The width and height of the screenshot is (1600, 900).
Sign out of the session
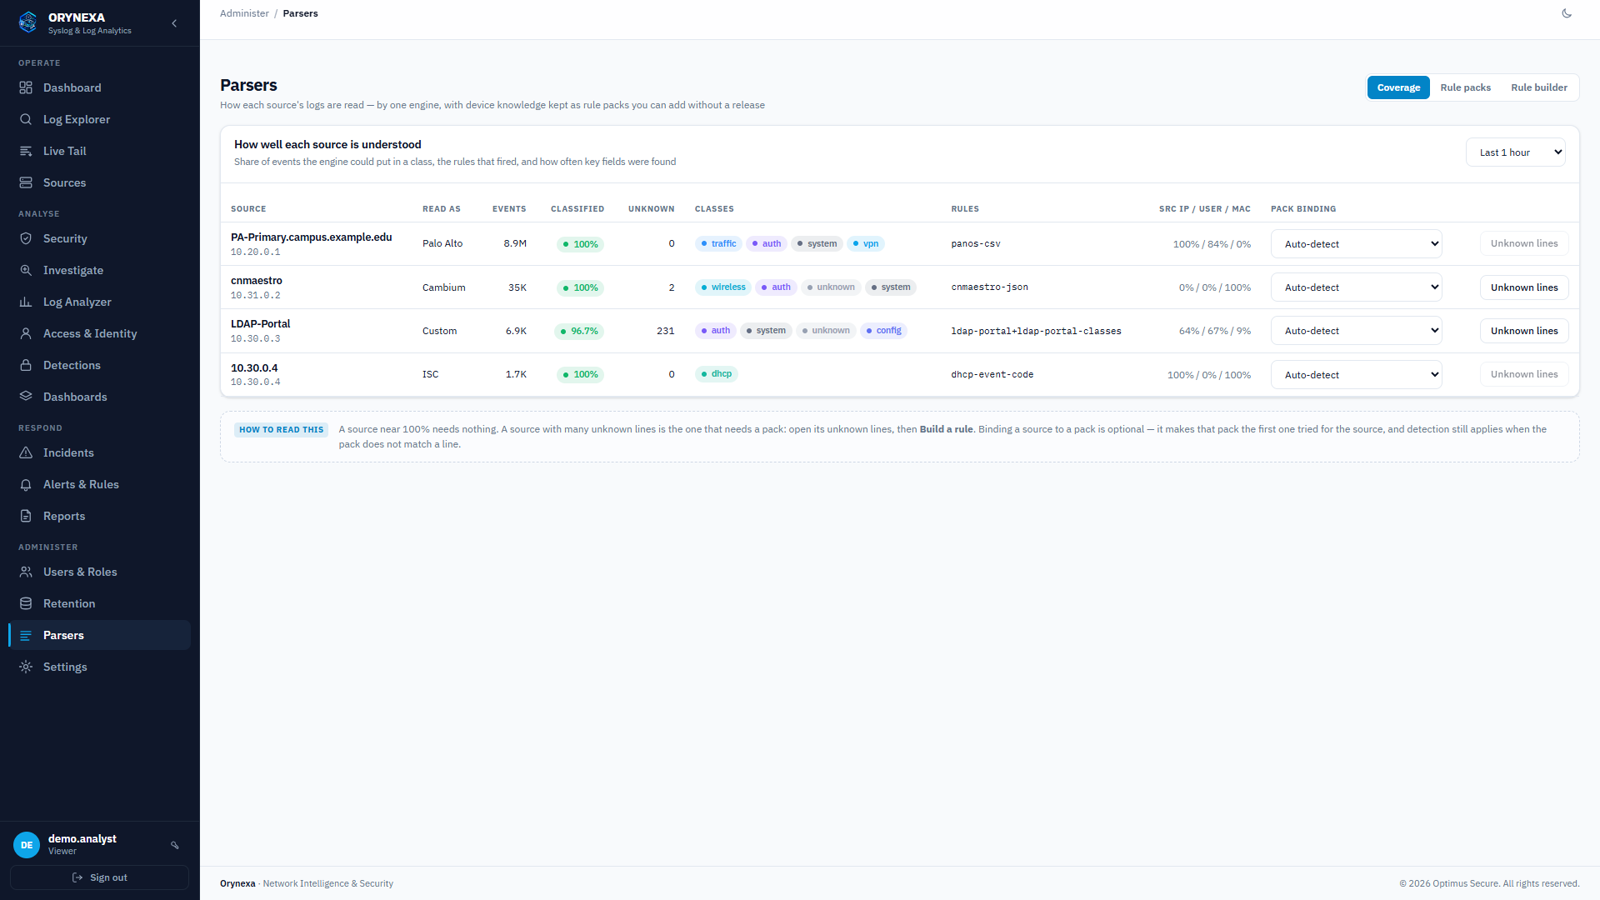[x=99, y=878]
